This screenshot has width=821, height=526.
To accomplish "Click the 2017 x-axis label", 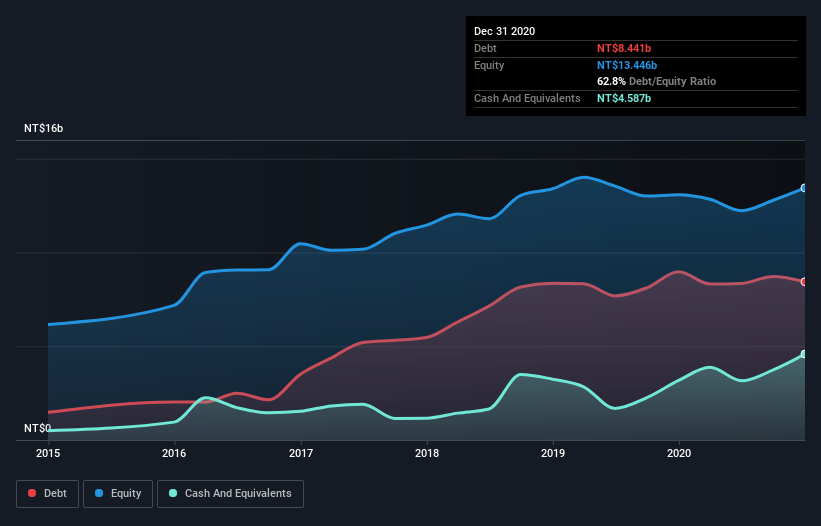I will click(301, 453).
